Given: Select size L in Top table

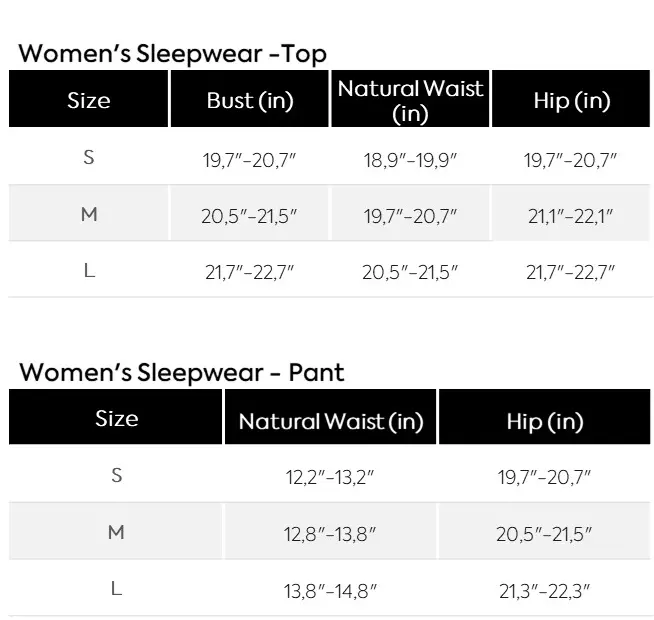Looking at the screenshot, I should tap(89, 271).
